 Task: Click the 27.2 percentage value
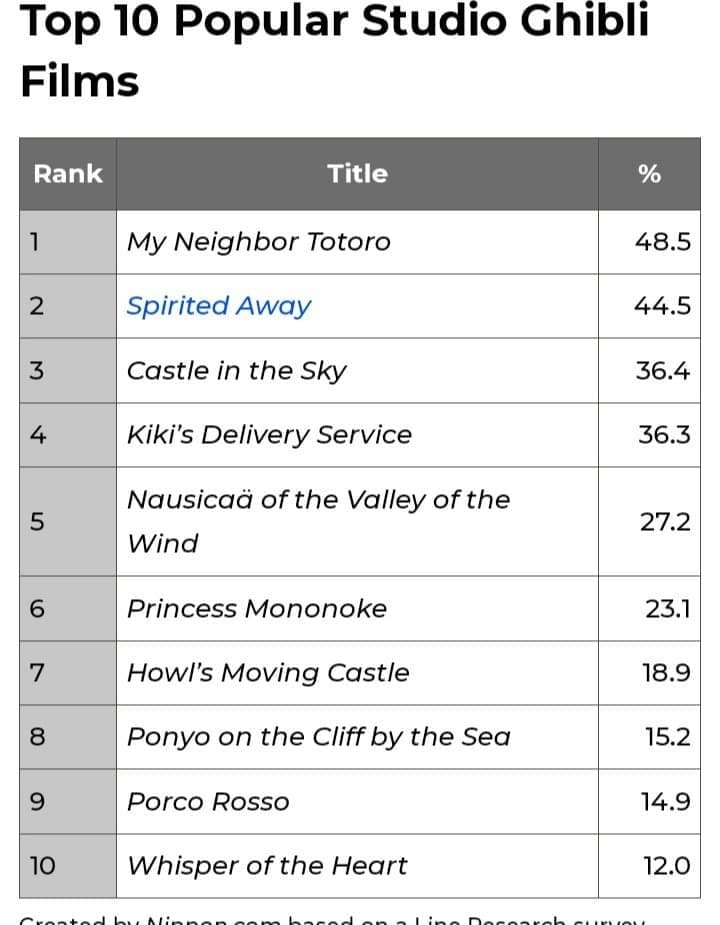[x=664, y=521]
